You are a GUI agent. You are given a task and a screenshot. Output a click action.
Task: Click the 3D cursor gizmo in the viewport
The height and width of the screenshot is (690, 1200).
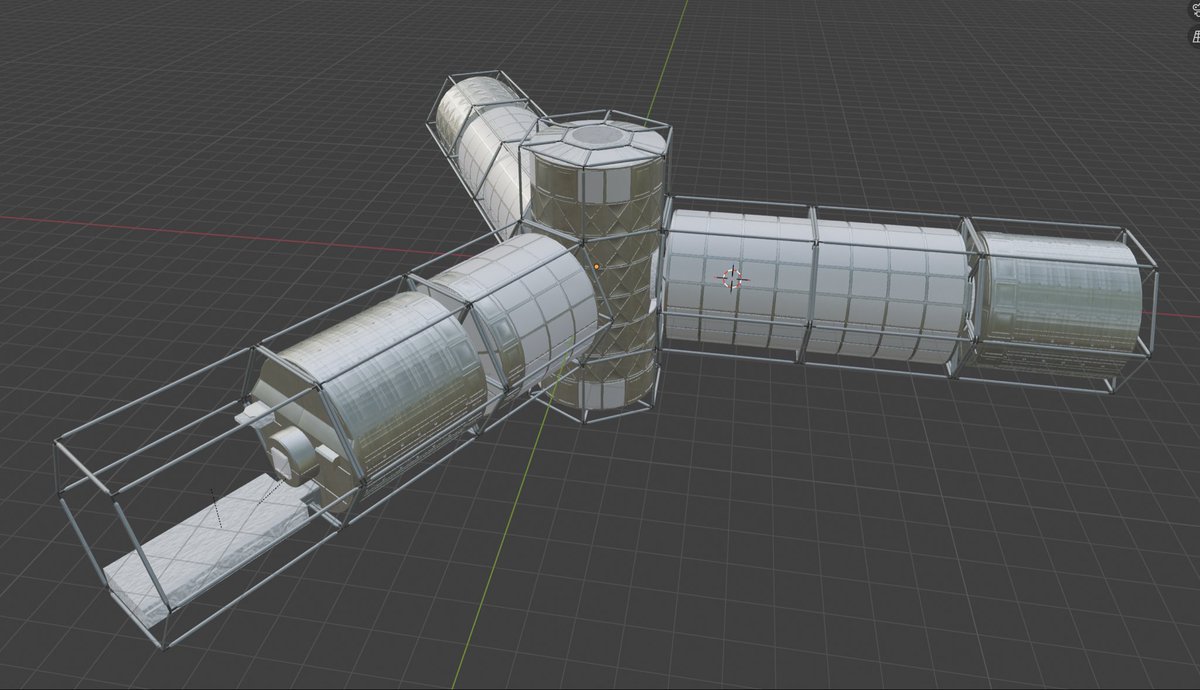click(731, 278)
